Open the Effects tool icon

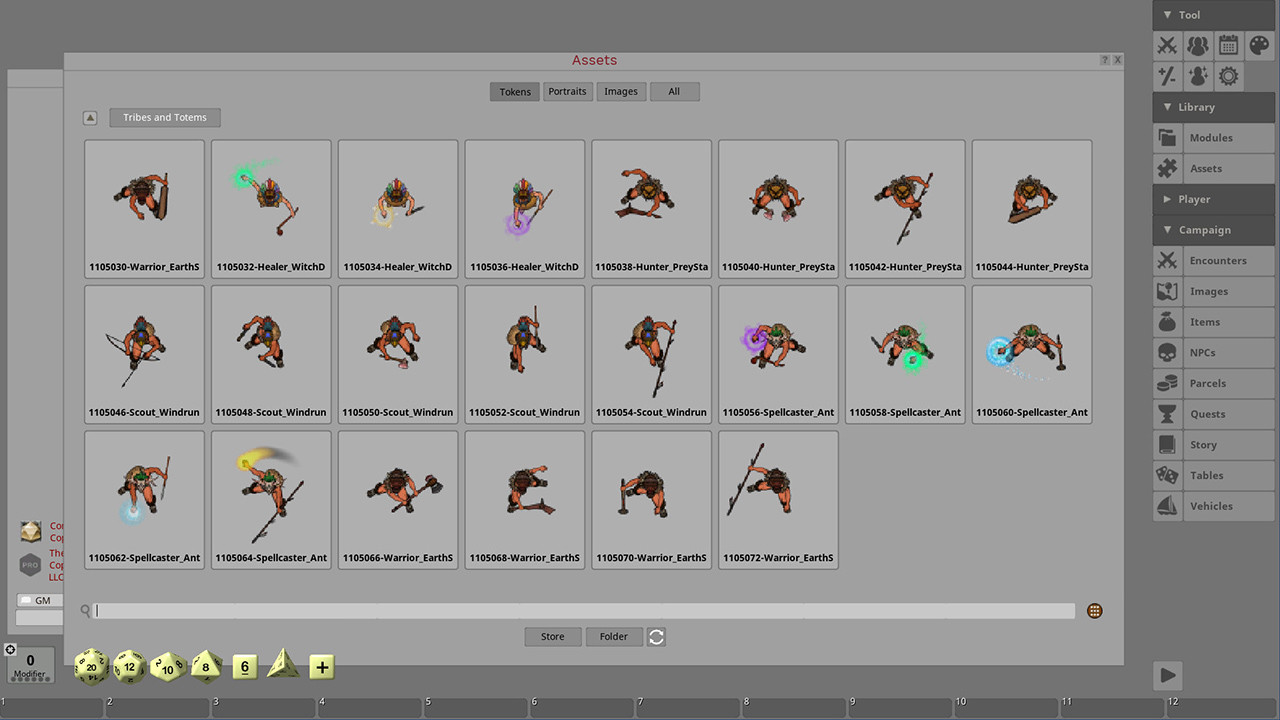pyautogui.click(x=1198, y=76)
